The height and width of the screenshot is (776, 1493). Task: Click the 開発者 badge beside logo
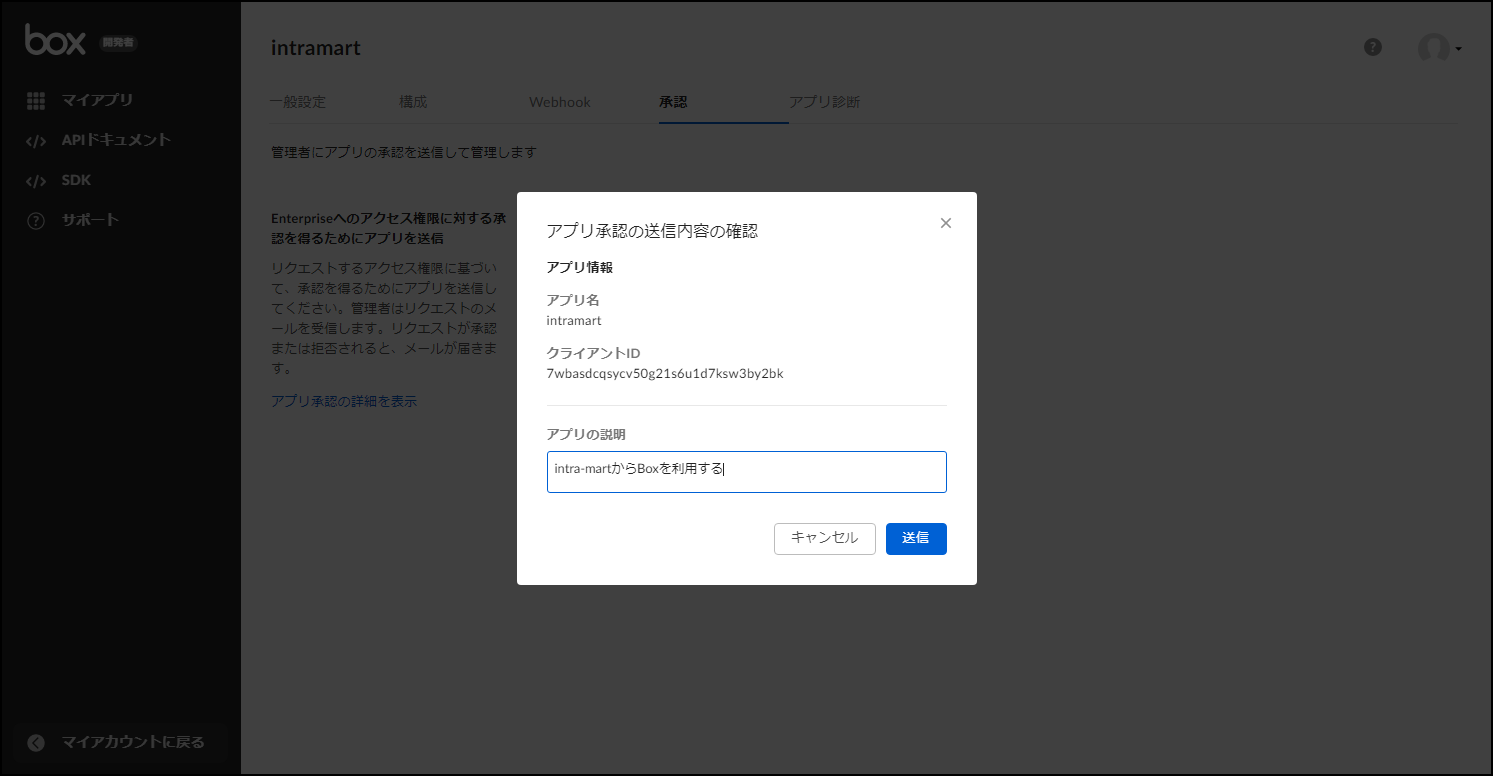(118, 43)
